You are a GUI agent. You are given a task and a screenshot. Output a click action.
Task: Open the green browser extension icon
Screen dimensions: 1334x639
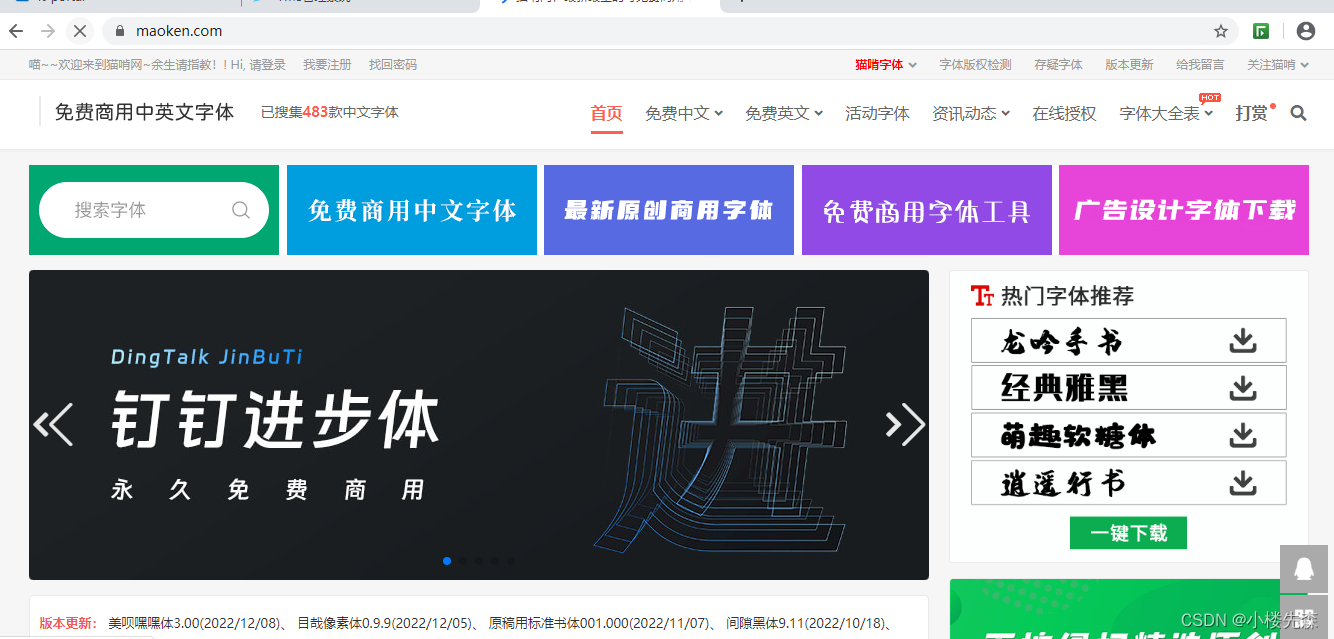click(x=1262, y=31)
